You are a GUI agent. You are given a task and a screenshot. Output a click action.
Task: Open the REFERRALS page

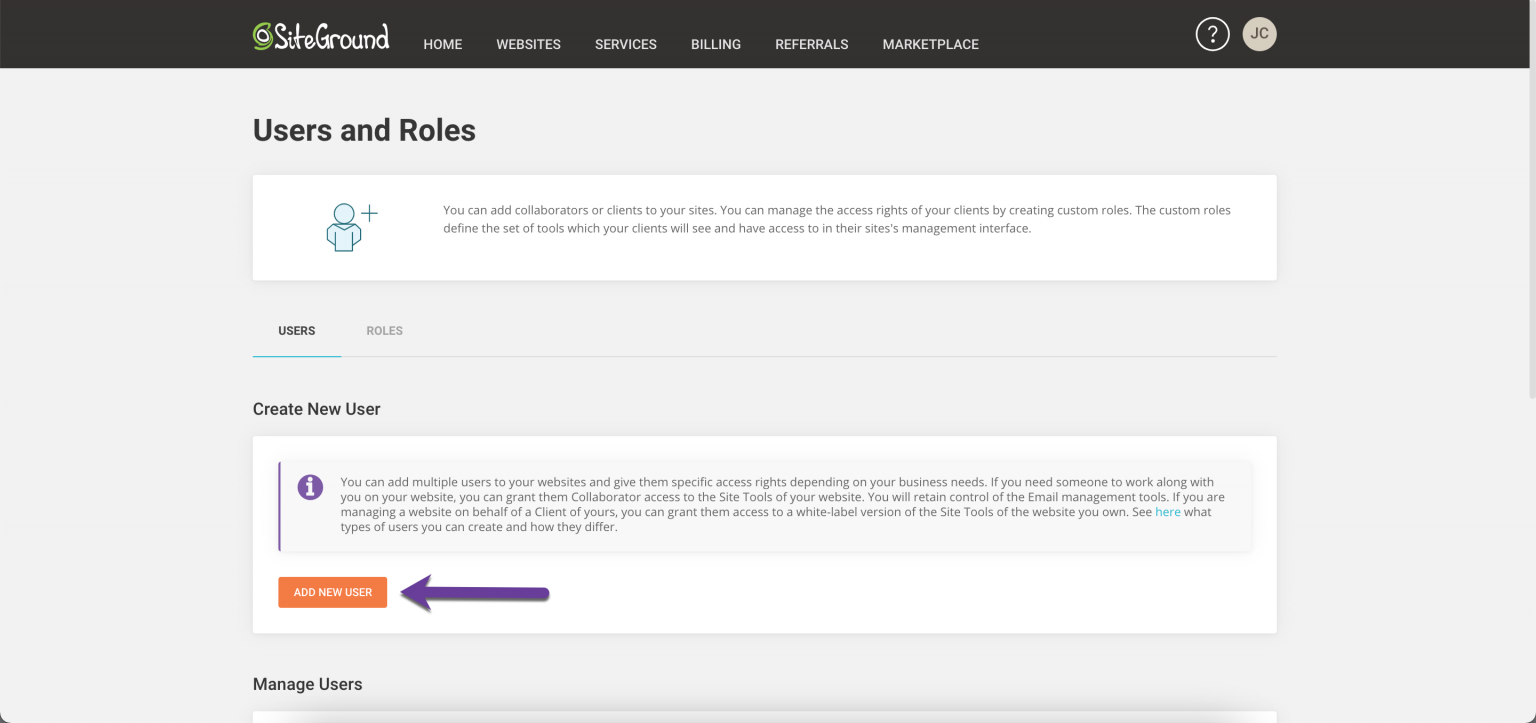[x=812, y=44]
